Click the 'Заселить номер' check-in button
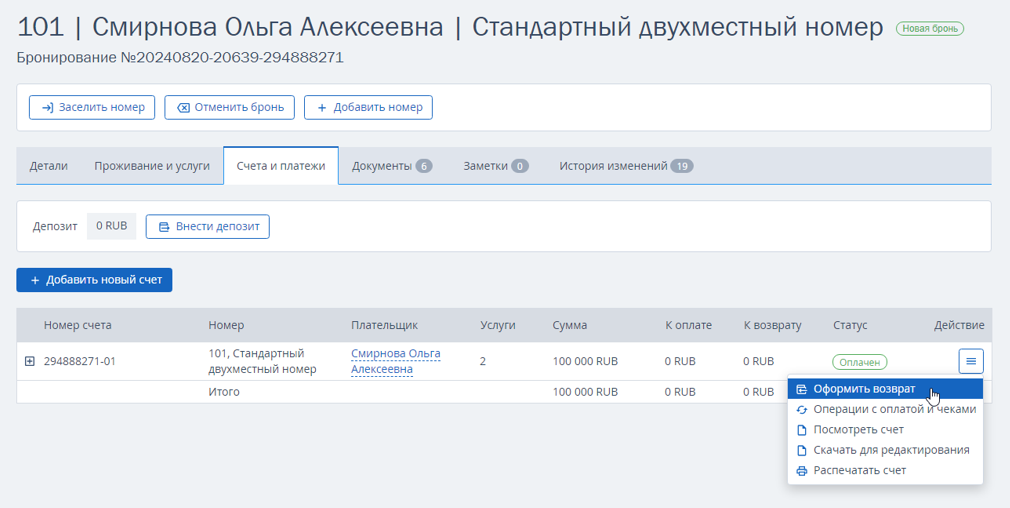This screenshot has width=1010, height=508. point(91,108)
